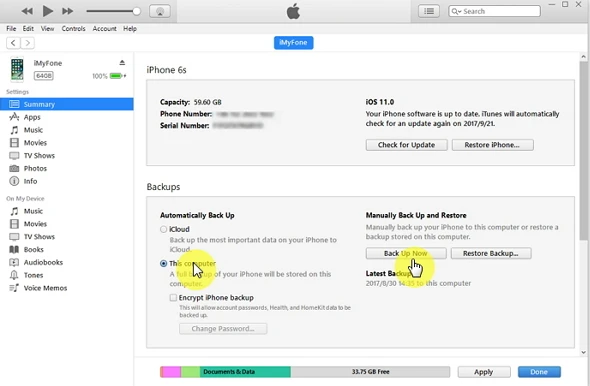
Task: Click the blue Done button
Action: point(539,372)
